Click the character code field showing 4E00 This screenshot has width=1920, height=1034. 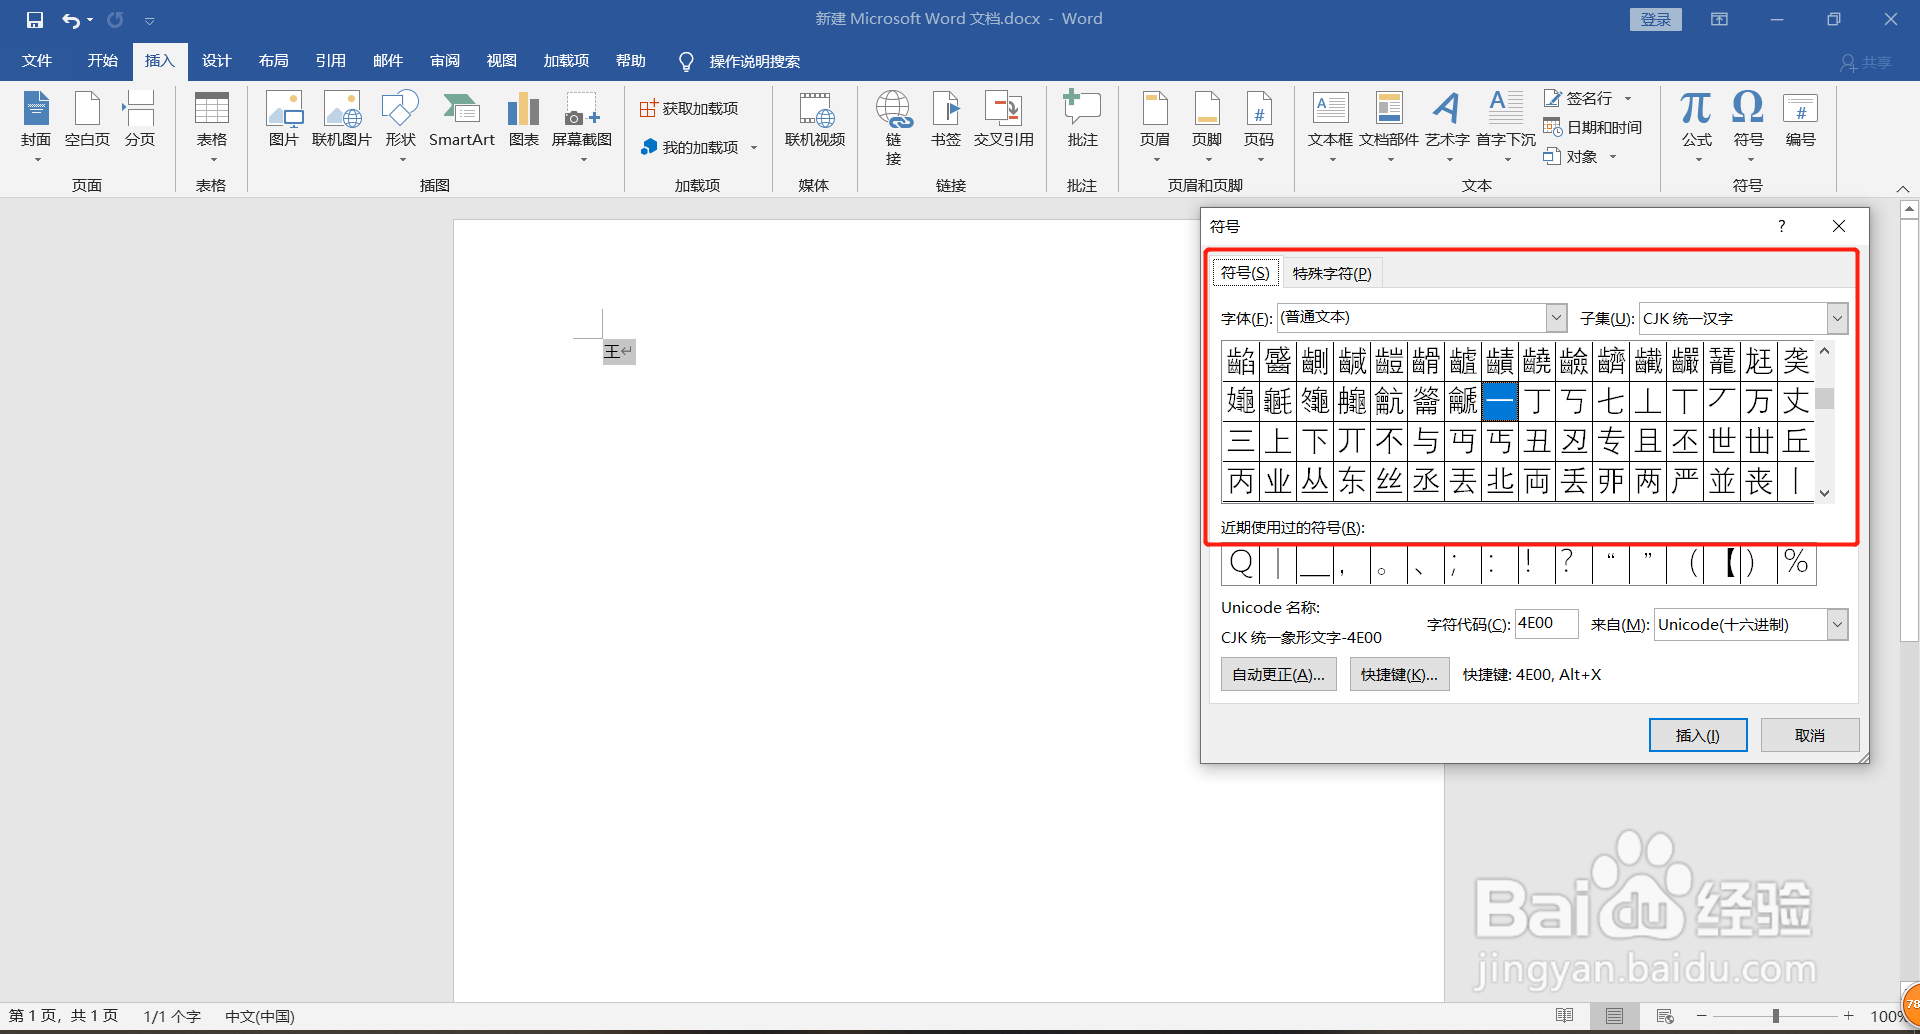point(1546,623)
